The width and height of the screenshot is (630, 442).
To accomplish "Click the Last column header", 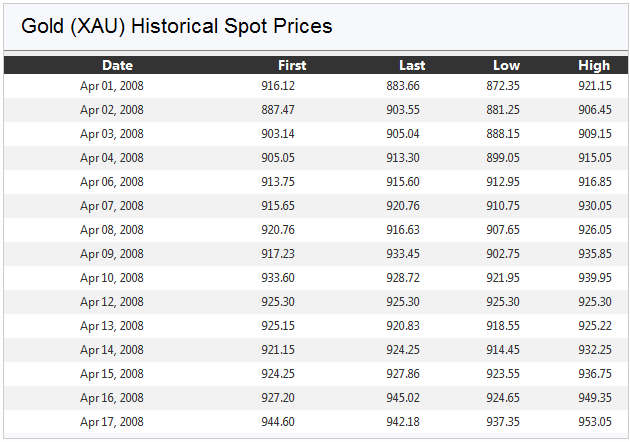I will pyautogui.click(x=412, y=65).
